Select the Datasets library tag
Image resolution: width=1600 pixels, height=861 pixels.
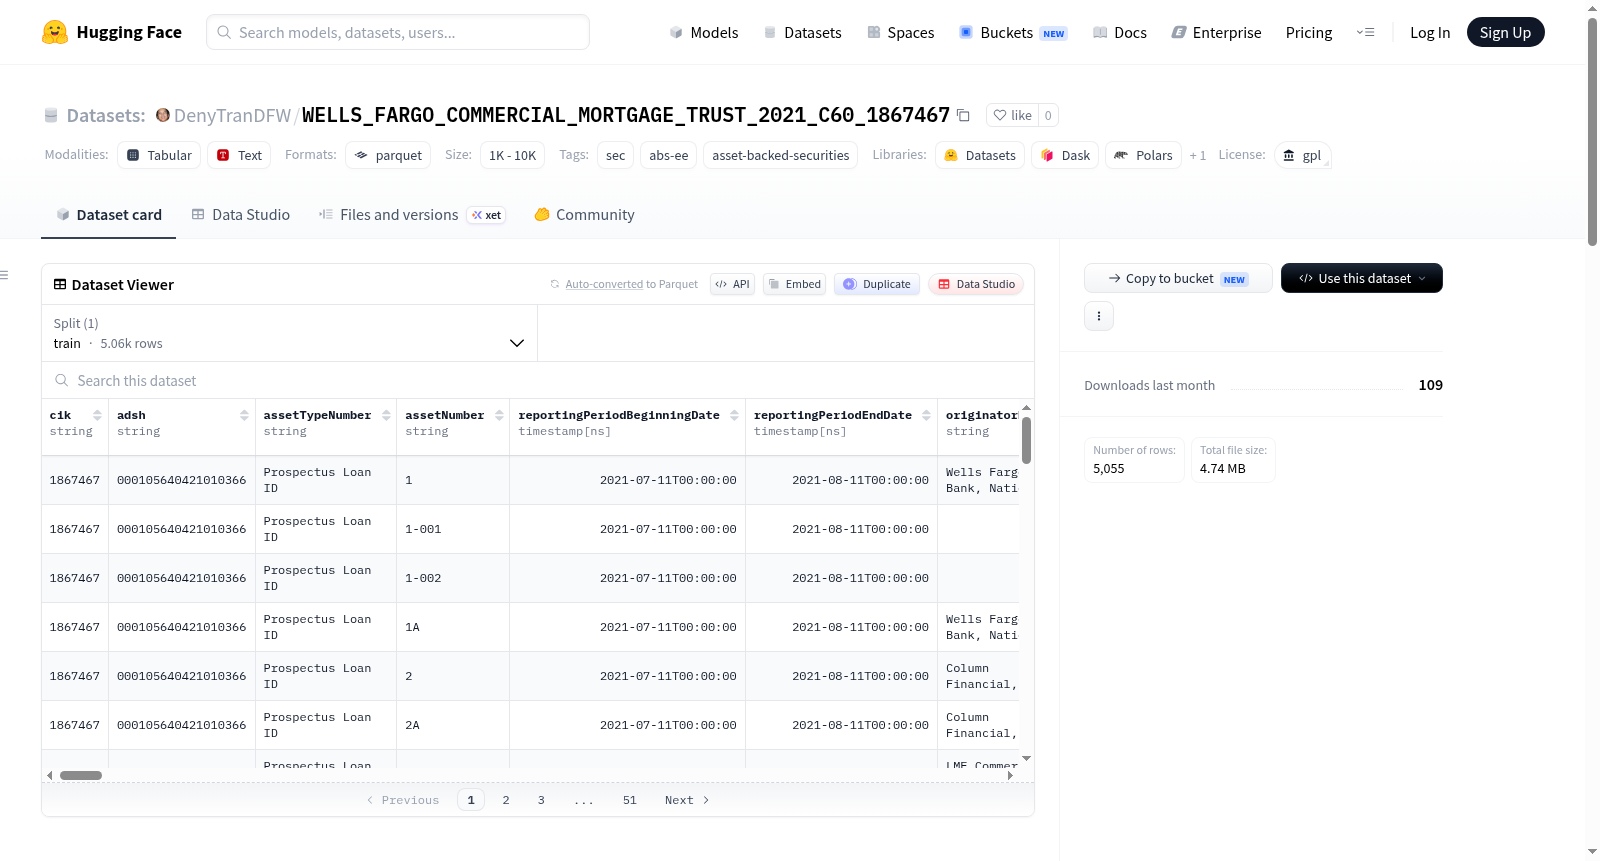point(980,155)
